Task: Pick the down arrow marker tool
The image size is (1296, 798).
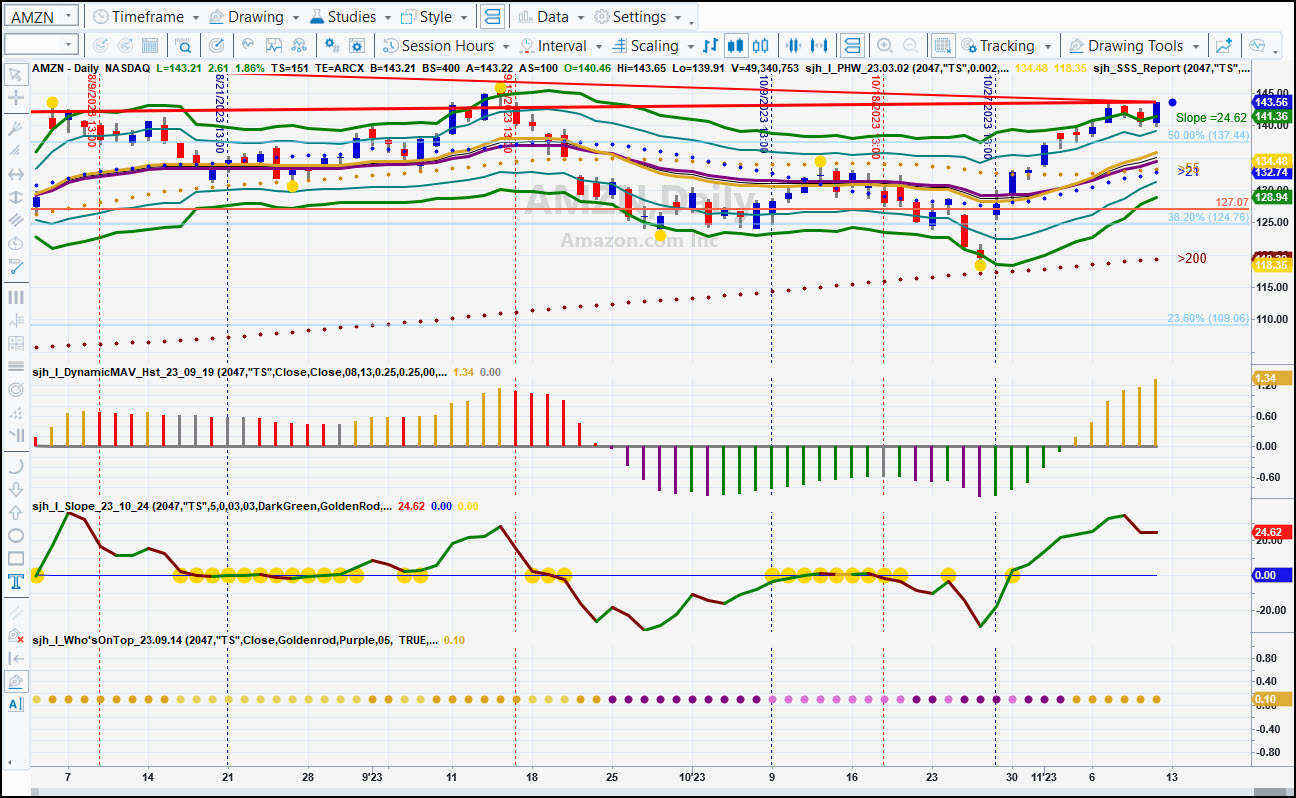Action: coord(16,489)
